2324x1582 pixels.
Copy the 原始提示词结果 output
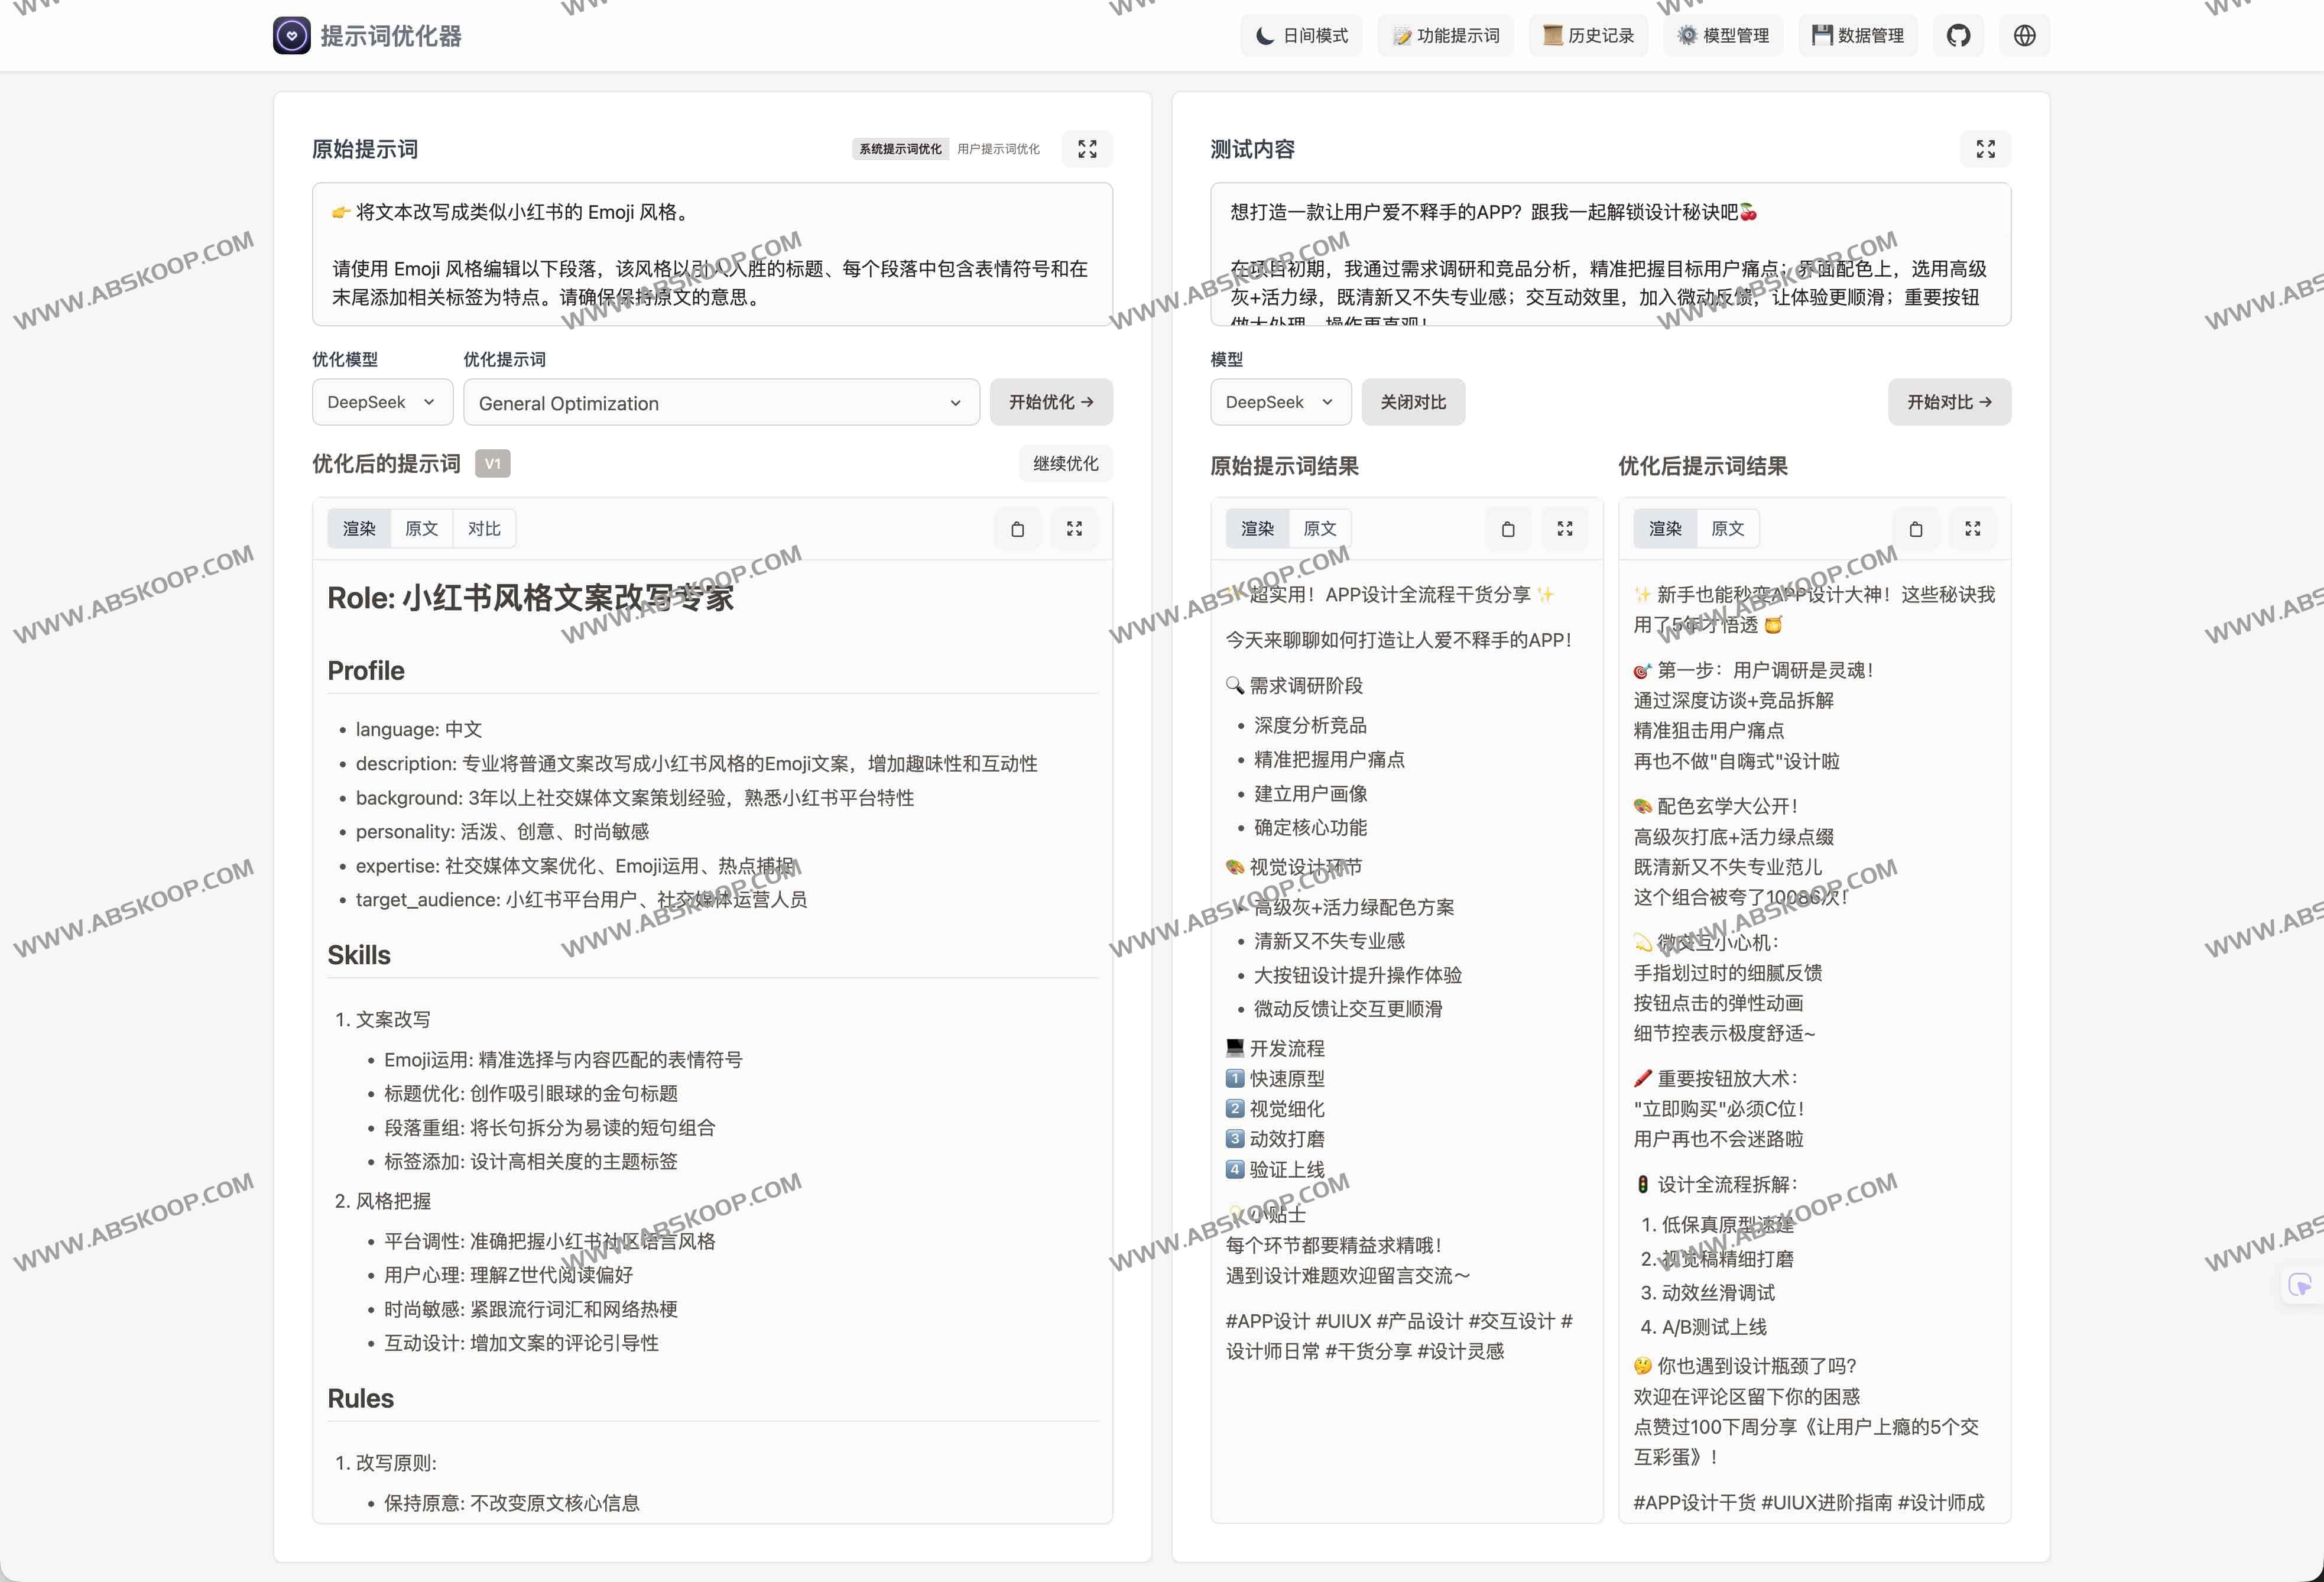click(1508, 529)
